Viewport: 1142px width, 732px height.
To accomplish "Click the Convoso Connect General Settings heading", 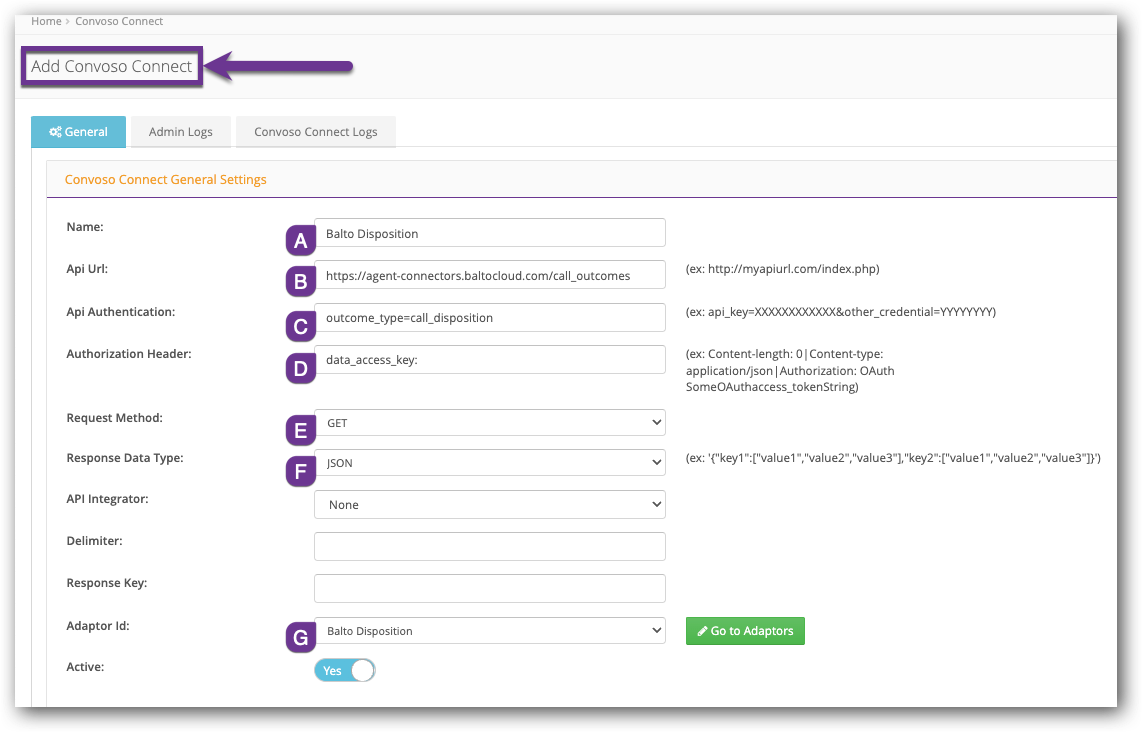I will [x=165, y=179].
